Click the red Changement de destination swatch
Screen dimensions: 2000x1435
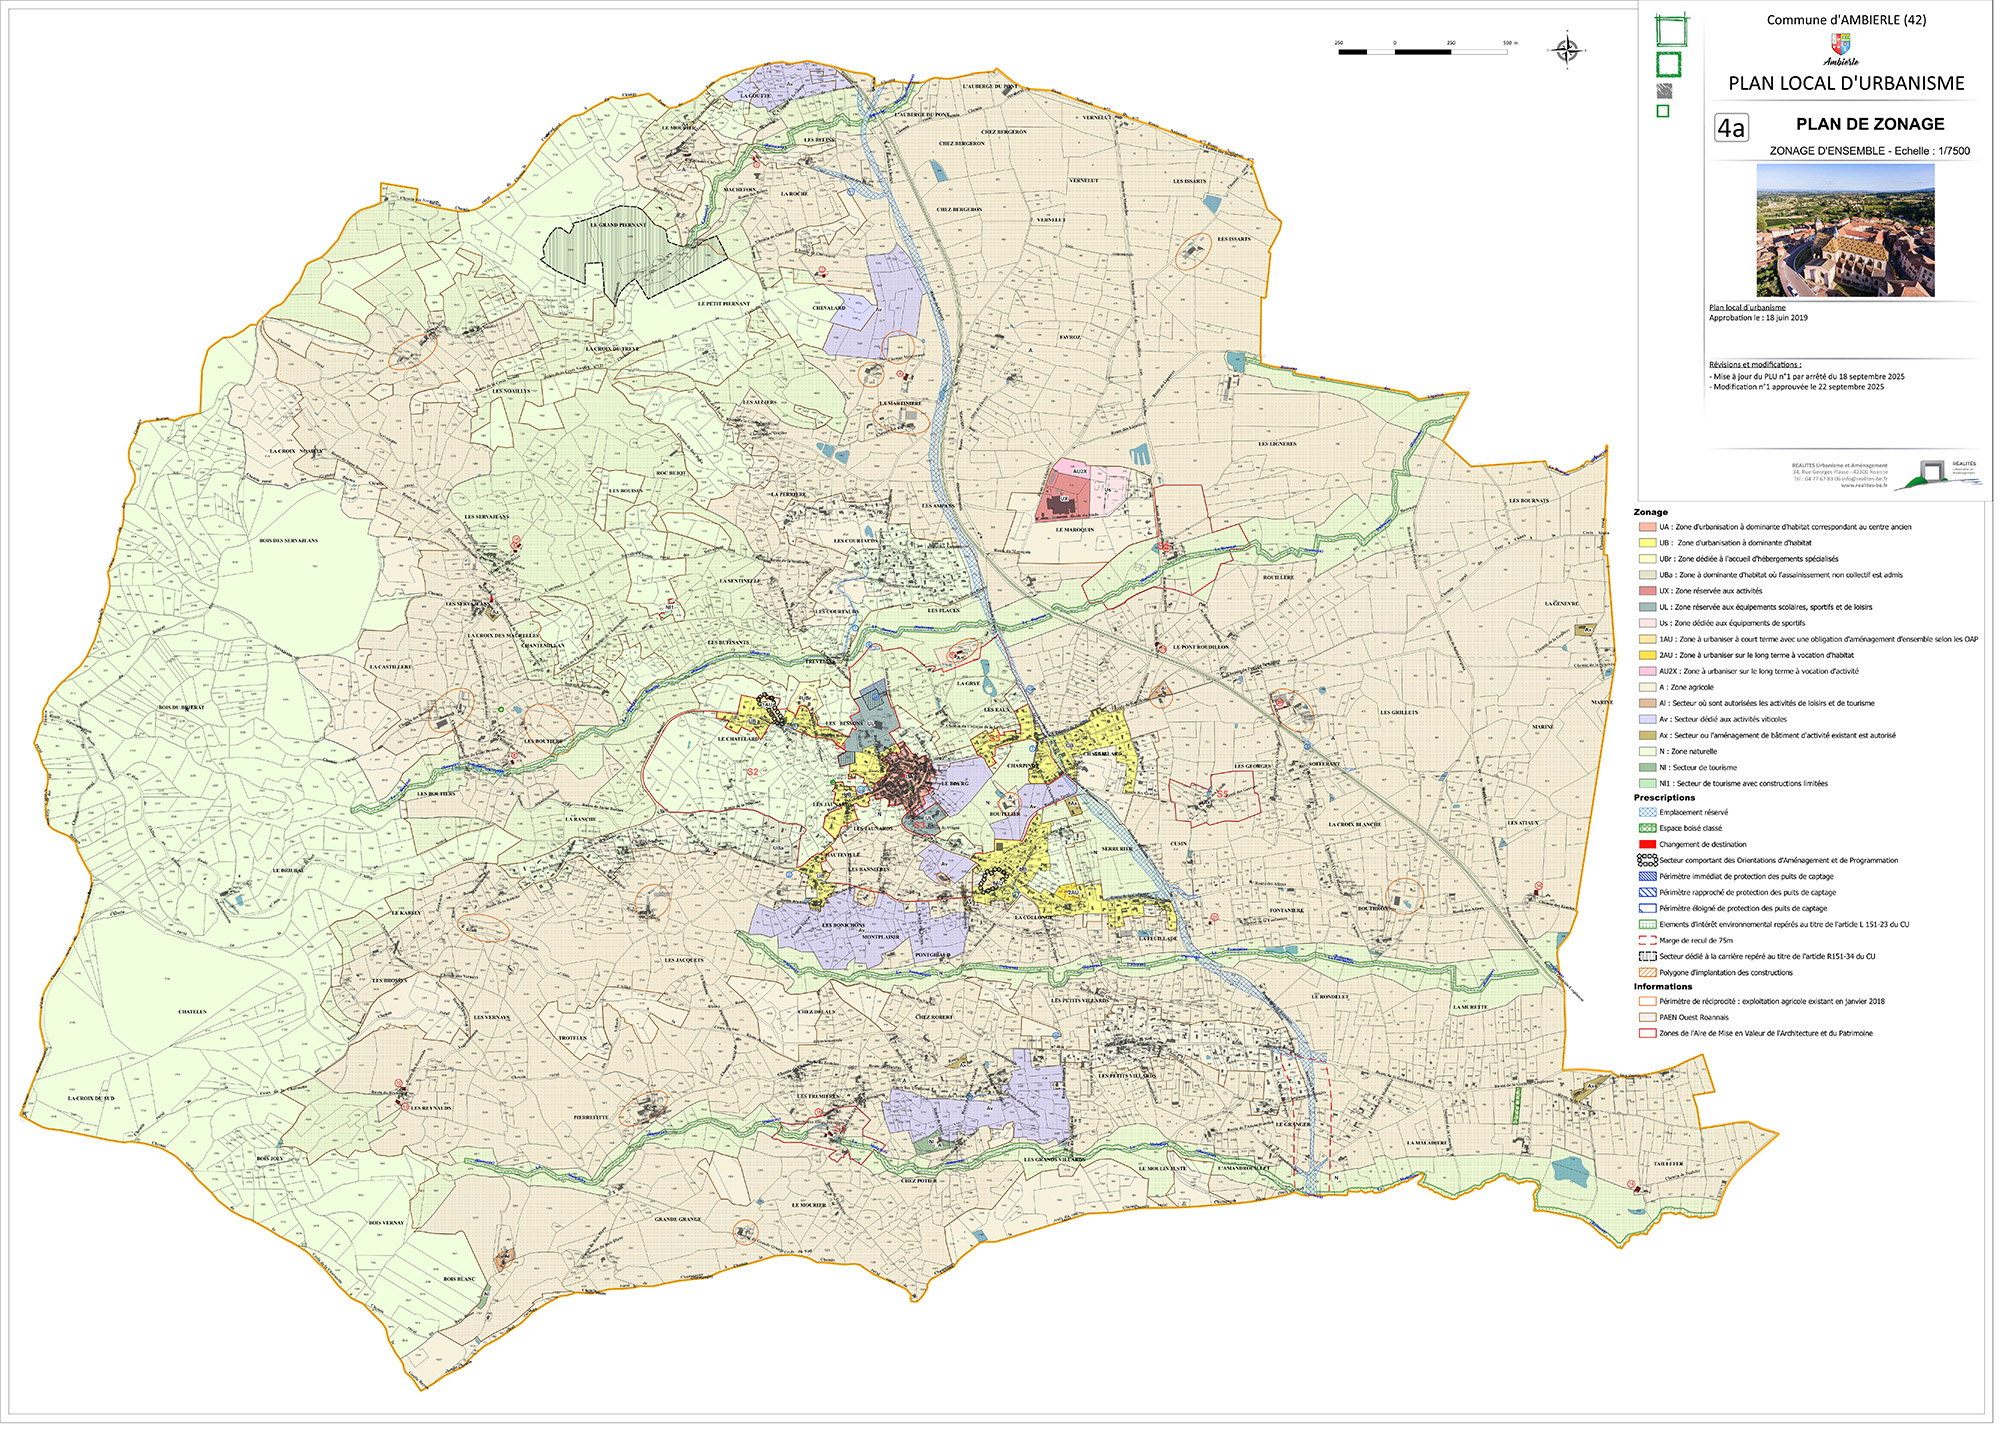[x=1647, y=844]
